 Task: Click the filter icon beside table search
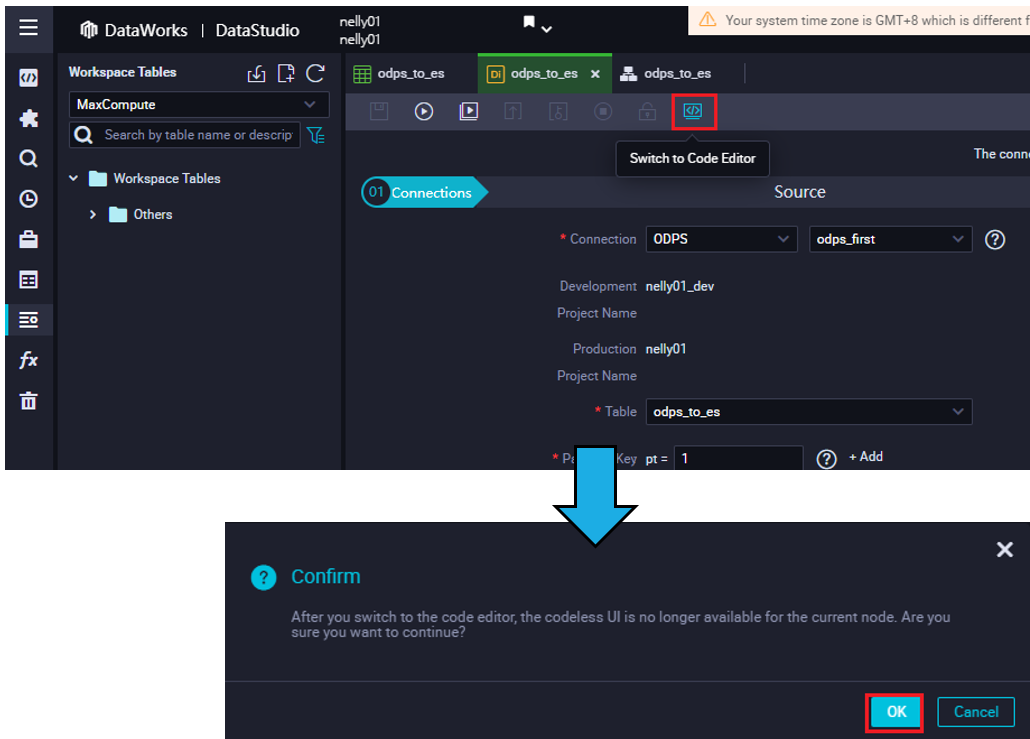click(316, 135)
